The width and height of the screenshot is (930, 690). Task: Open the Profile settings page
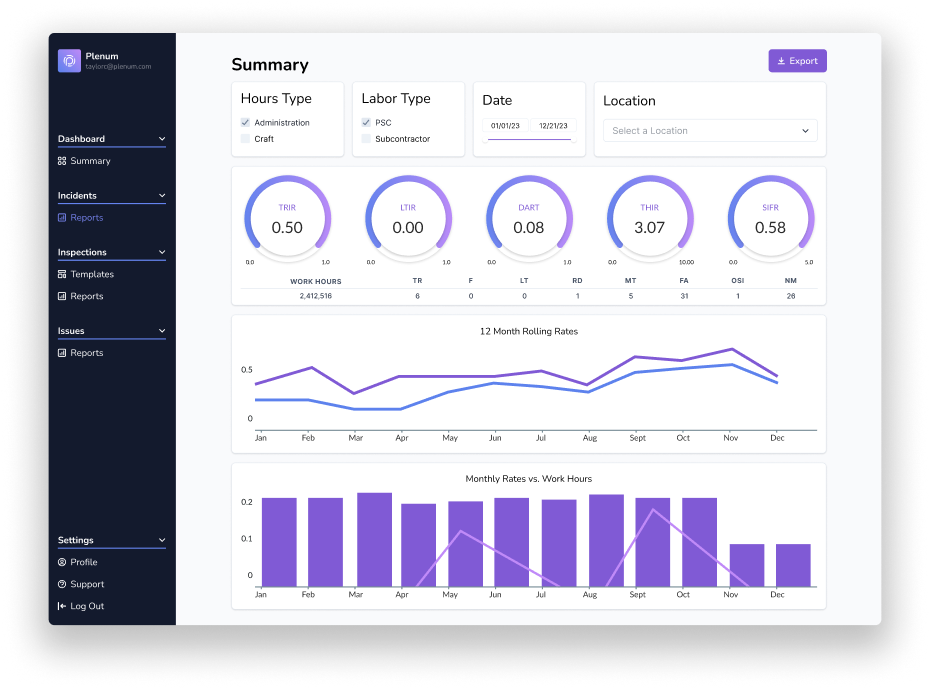78,562
